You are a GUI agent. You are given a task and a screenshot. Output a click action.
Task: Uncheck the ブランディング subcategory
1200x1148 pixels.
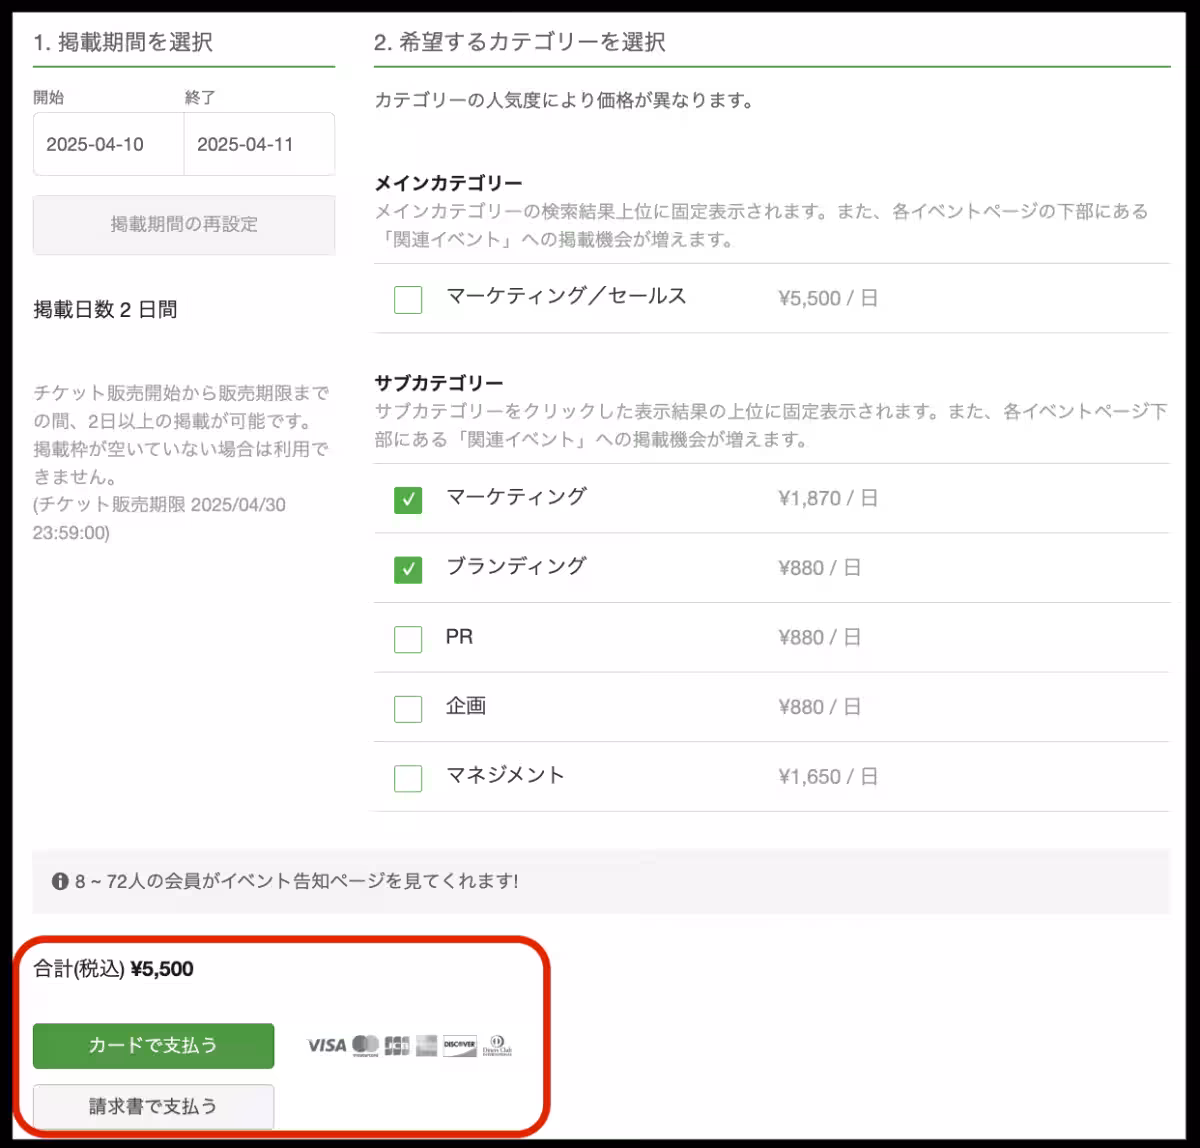(408, 568)
